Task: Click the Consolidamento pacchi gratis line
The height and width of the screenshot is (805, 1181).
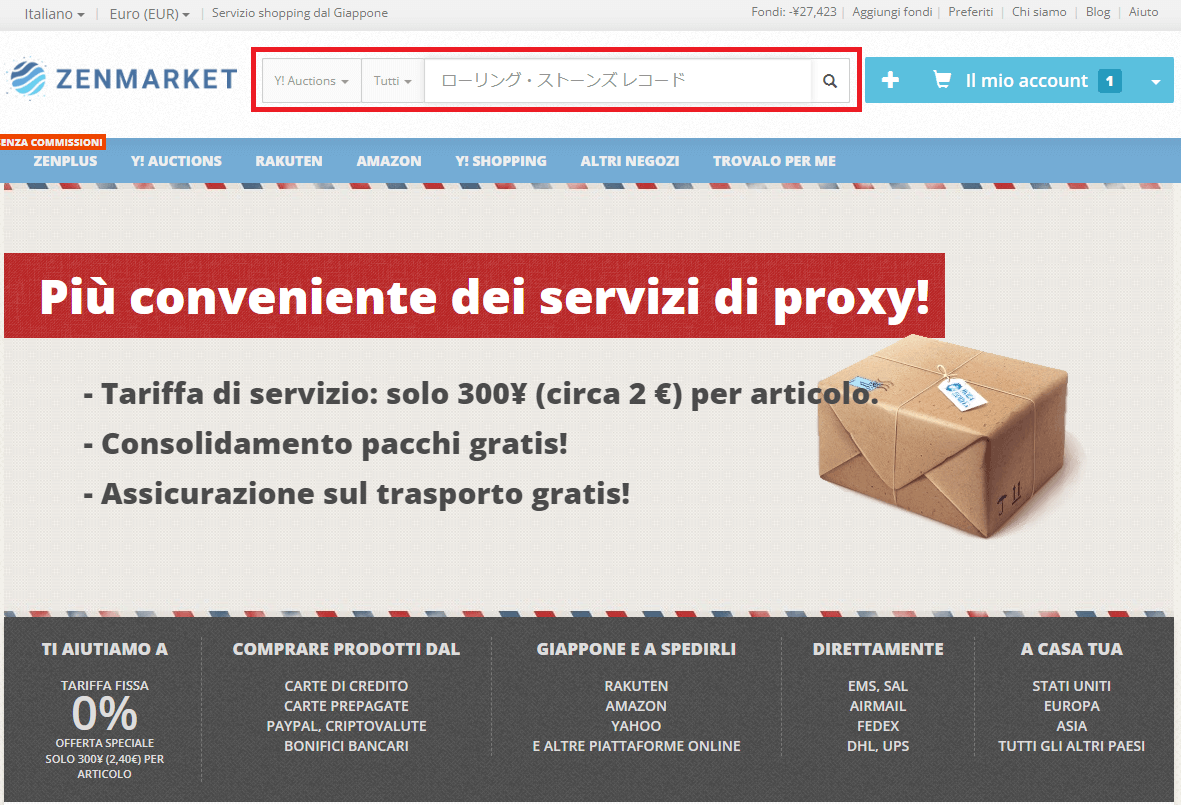Action: [325, 444]
